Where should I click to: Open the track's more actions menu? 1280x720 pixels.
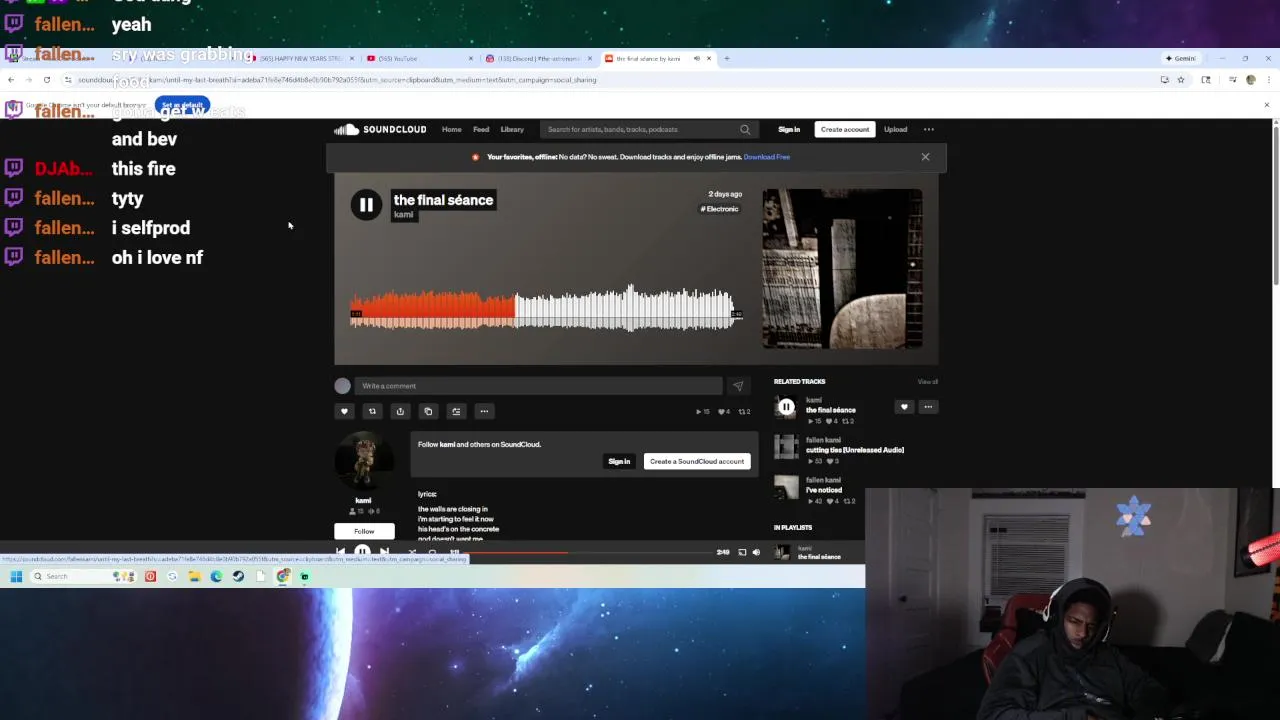click(x=484, y=411)
